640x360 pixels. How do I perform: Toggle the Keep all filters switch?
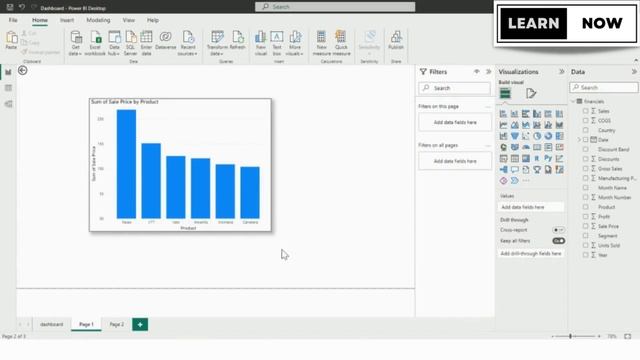[x=558, y=241]
